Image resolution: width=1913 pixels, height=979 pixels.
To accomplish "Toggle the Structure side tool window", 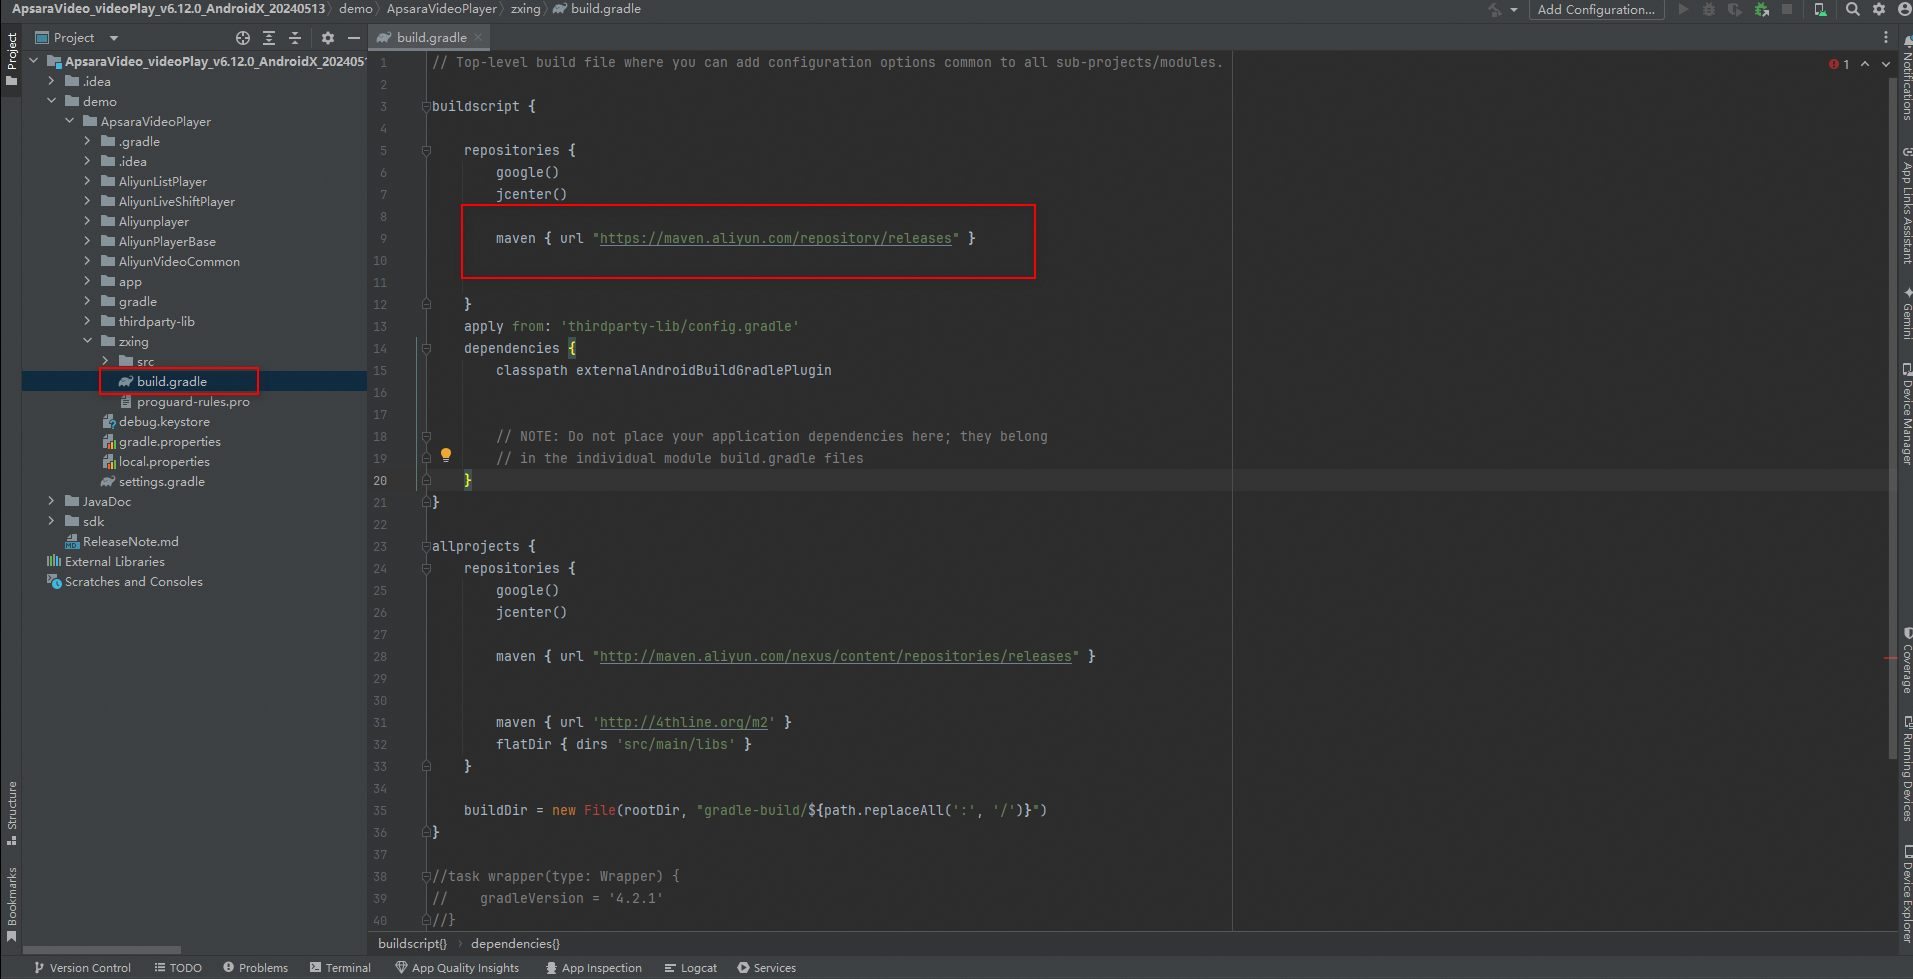I will coord(11,812).
